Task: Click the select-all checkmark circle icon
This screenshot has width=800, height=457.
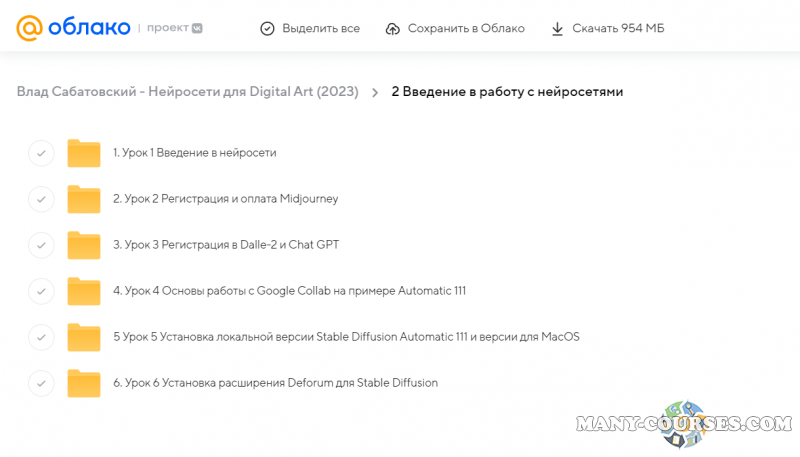Action: pyautogui.click(x=267, y=29)
